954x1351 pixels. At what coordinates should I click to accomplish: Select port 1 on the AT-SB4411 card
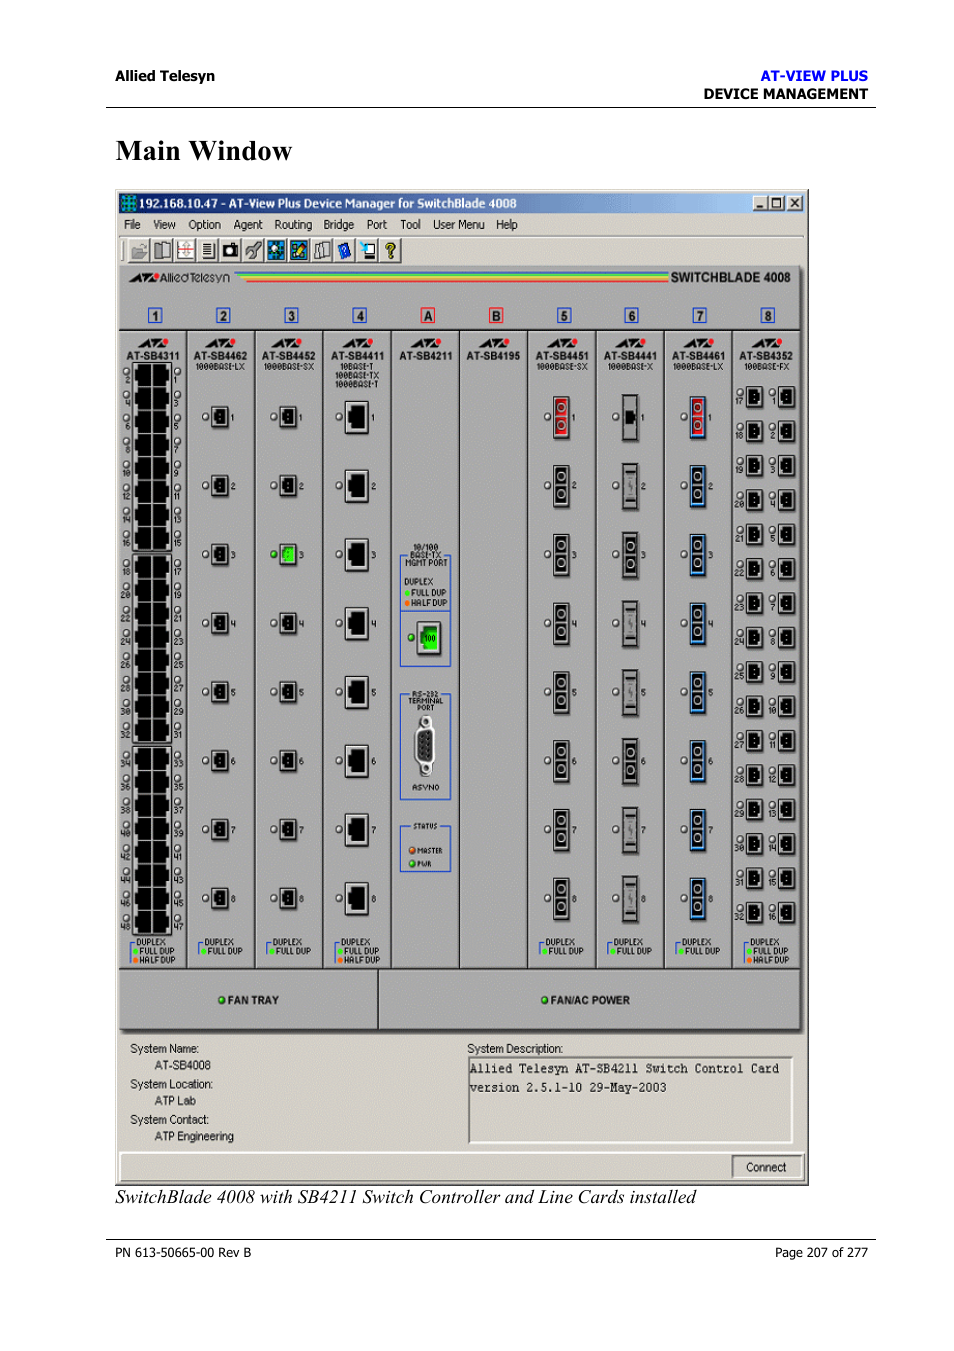(357, 417)
